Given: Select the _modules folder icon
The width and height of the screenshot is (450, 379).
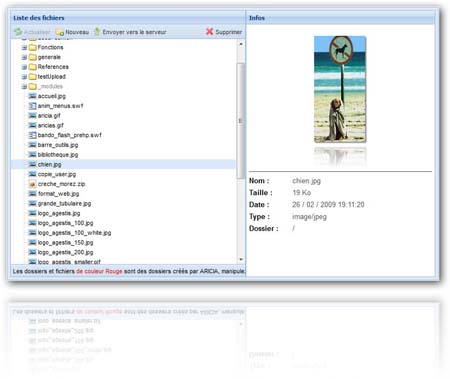Looking at the screenshot, I should point(32,86).
